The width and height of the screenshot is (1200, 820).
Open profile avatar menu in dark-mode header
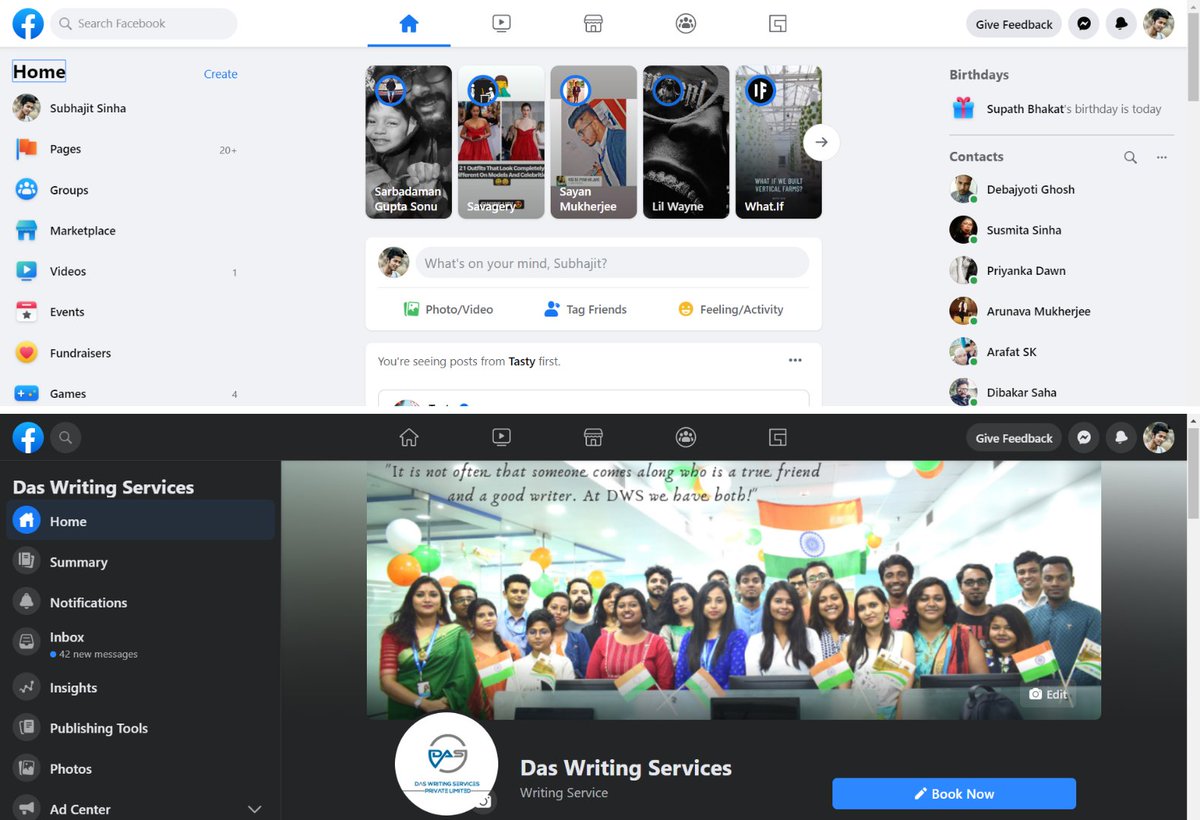tap(1159, 437)
